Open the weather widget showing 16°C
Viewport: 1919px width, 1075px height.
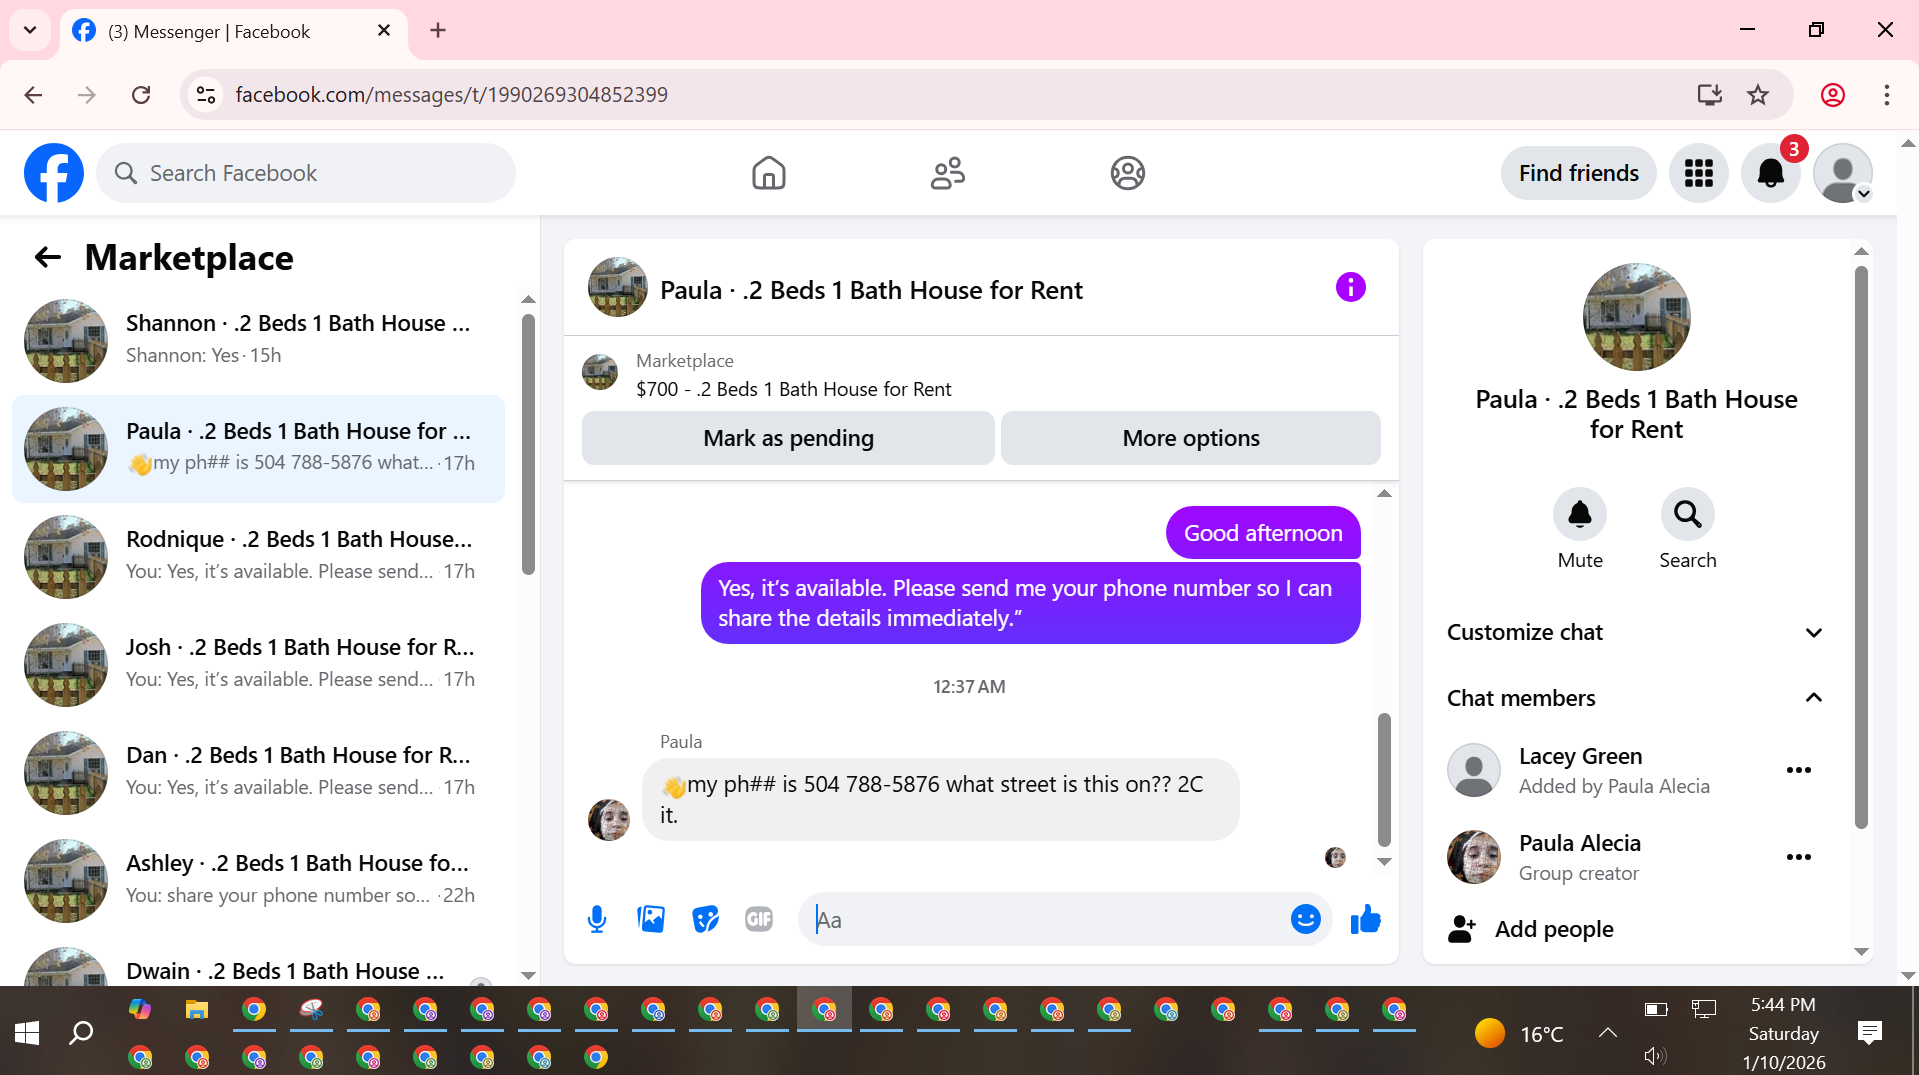[x=1519, y=1033]
